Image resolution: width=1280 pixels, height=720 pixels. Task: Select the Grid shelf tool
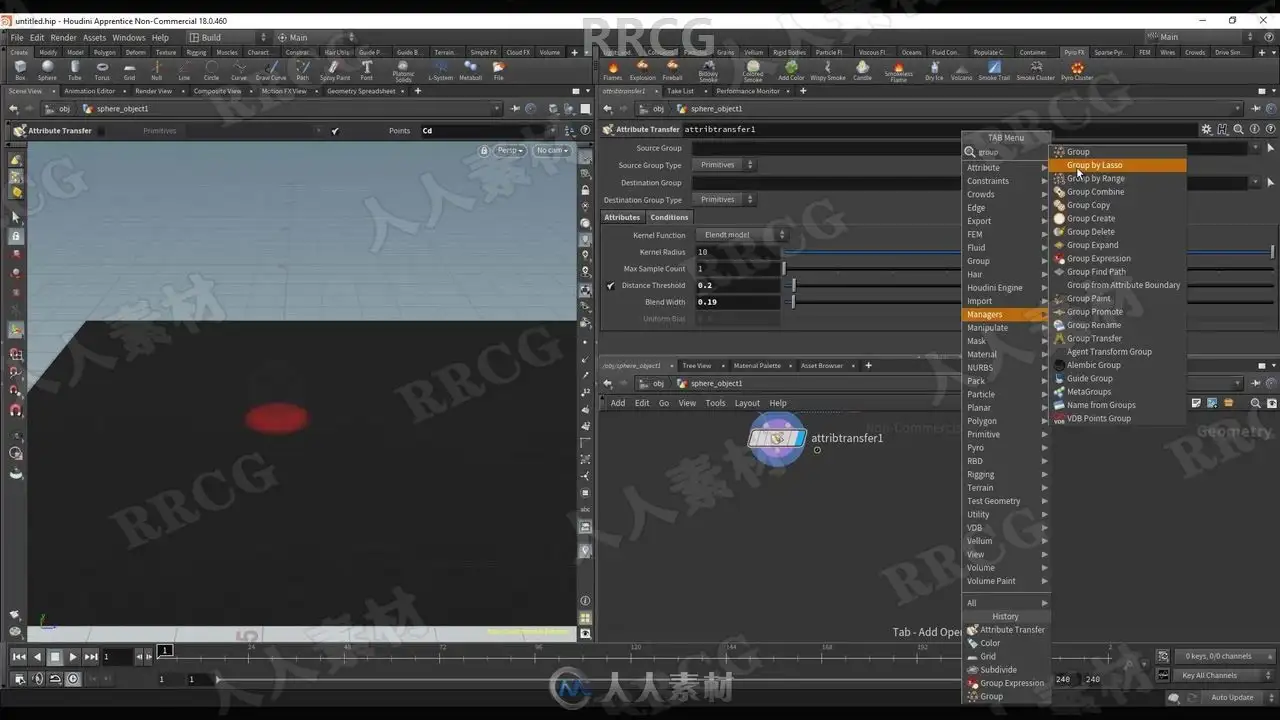click(129, 70)
